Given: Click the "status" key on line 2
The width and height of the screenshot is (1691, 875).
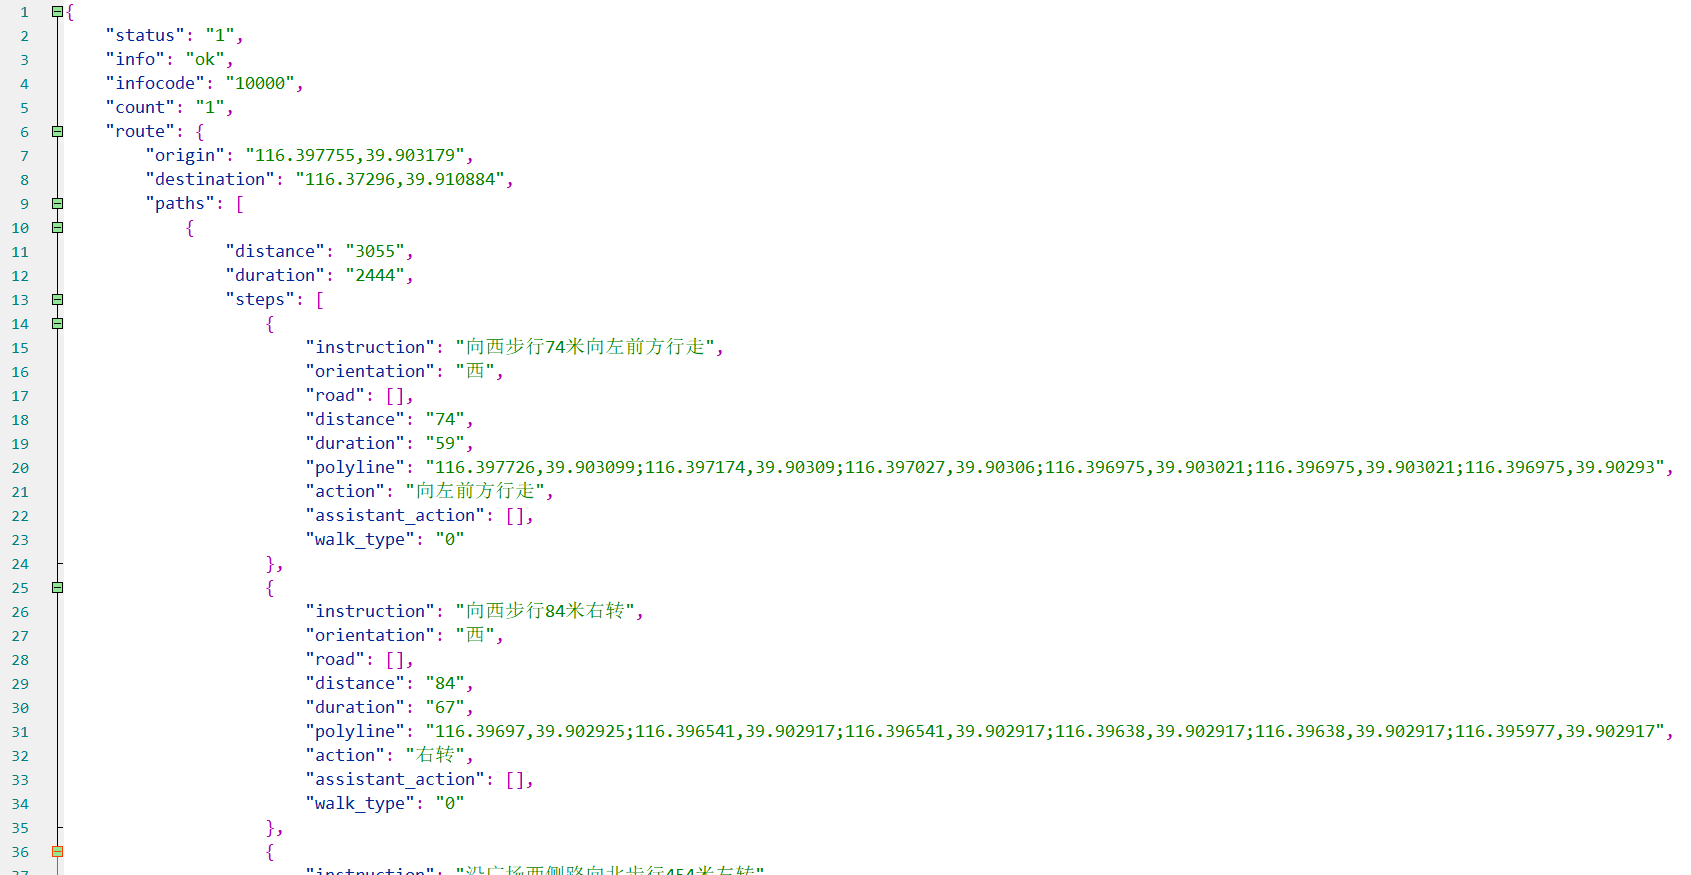Looking at the screenshot, I should click(x=144, y=35).
